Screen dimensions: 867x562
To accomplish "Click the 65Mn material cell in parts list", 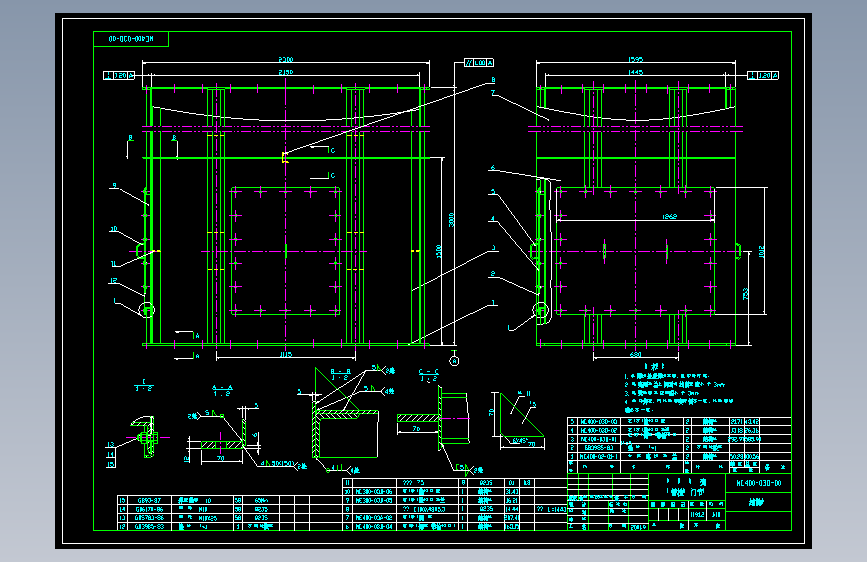I will pos(261,500).
